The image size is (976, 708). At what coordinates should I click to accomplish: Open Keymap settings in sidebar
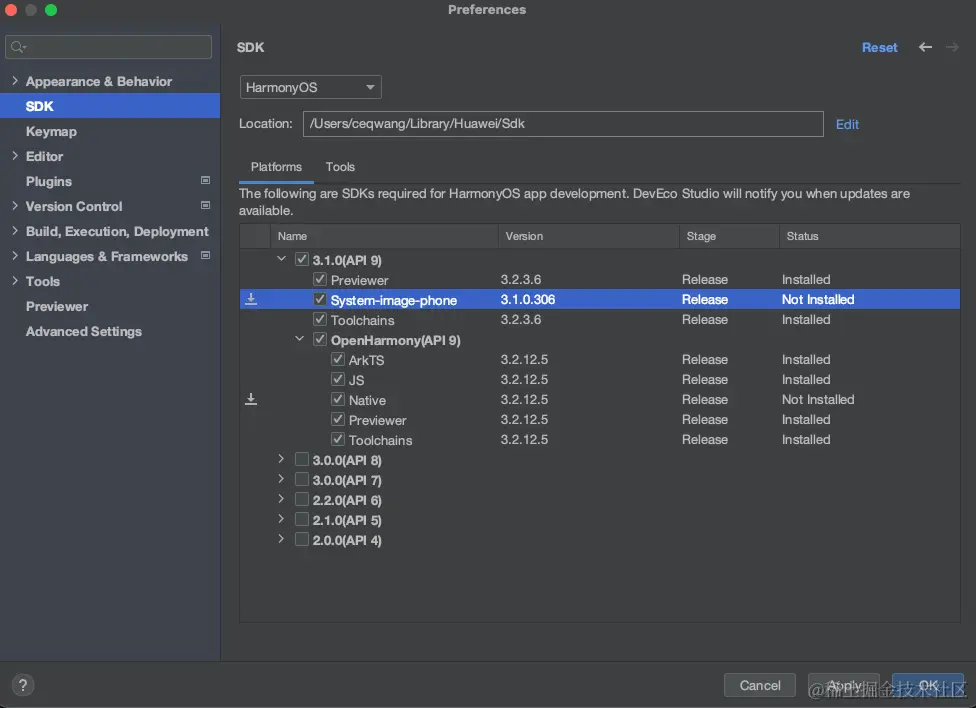51,131
